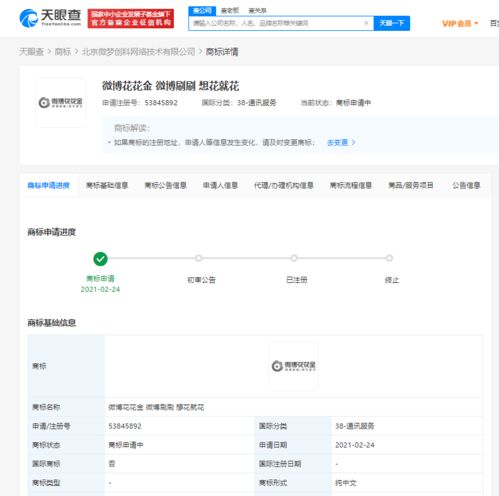The width and height of the screenshot is (499, 496).
Task: Click the trademark image in the 商标 row
Action: (x=293, y=366)
